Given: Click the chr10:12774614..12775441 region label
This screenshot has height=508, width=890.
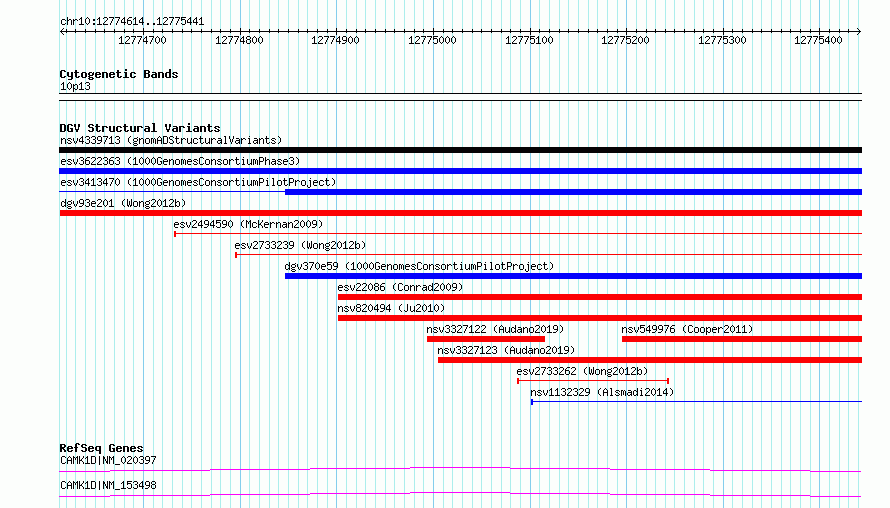Looking at the screenshot, I should 132,22.
